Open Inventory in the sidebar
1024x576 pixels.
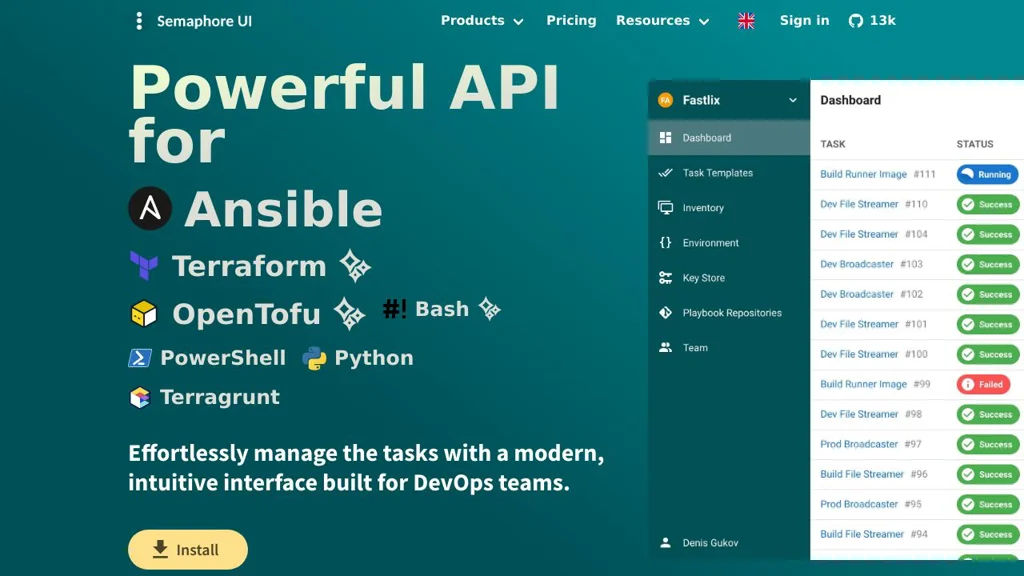(x=729, y=208)
